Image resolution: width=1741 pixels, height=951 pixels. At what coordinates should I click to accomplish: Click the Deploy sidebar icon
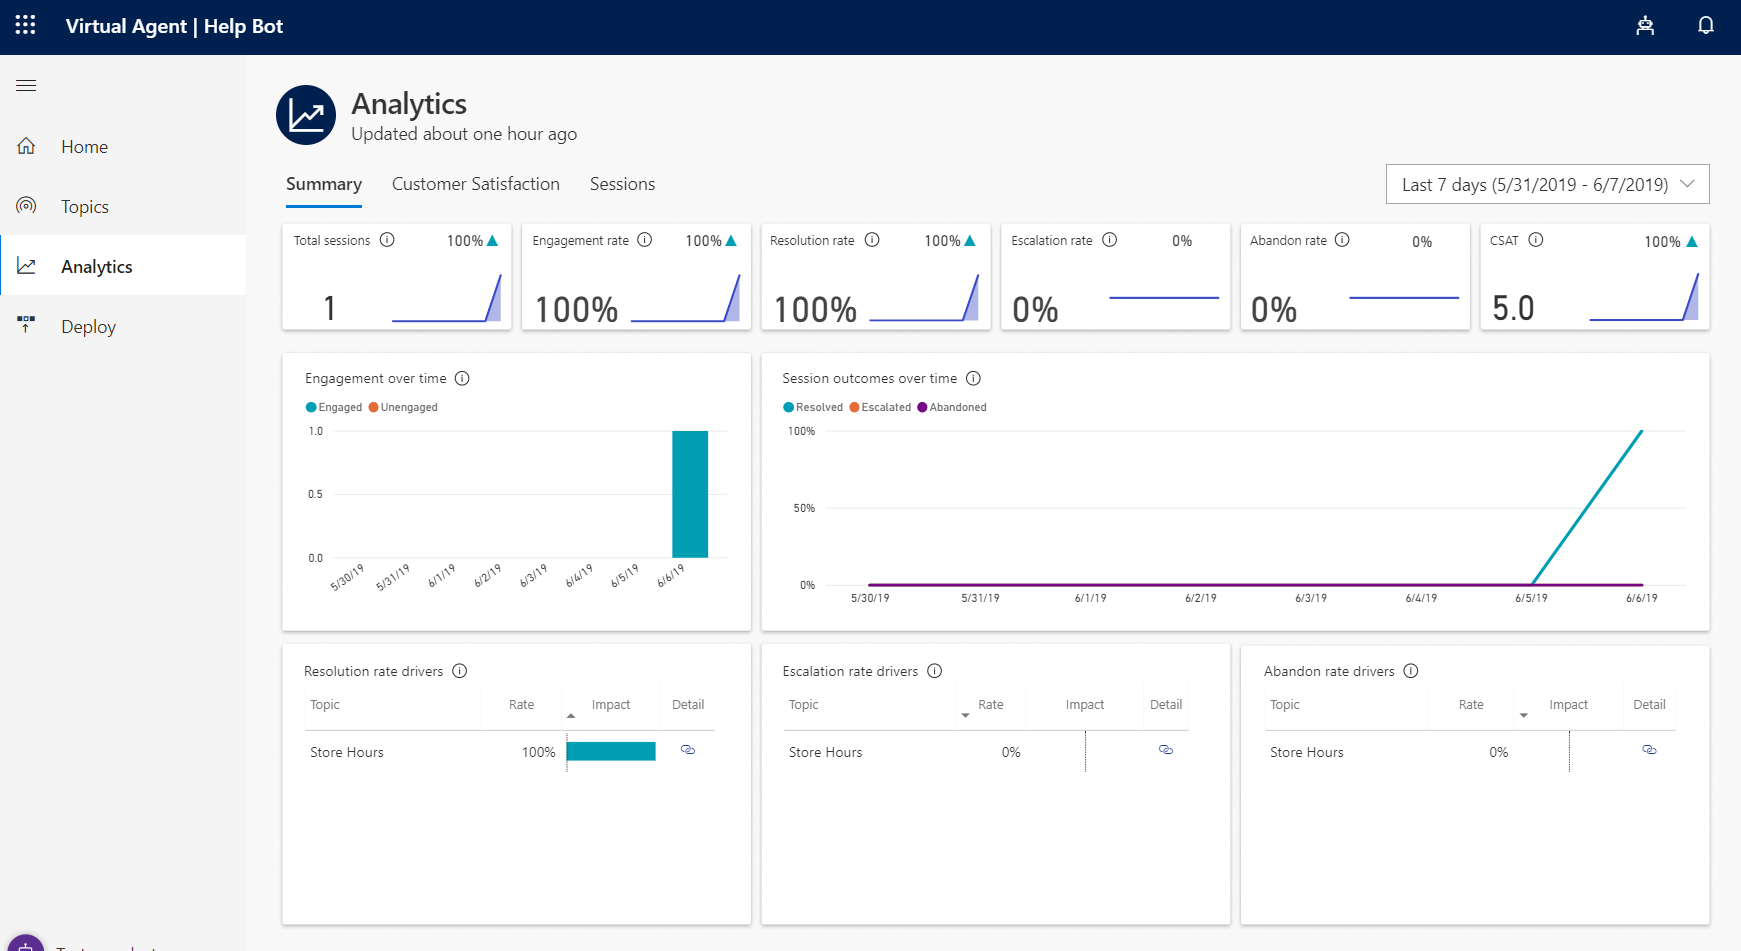[x=26, y=325]
